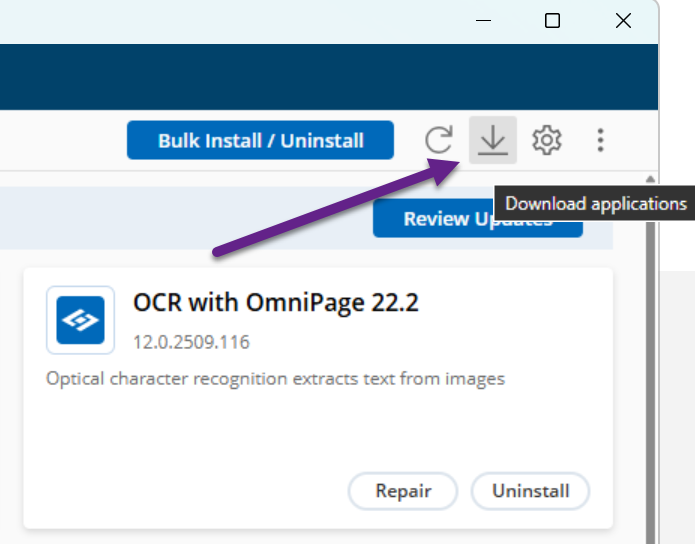Select the OCR with OmniPage 22.2 title
The height and width of the screenshot is (544, 695).
pyautogui.click(x=276, y=303)
